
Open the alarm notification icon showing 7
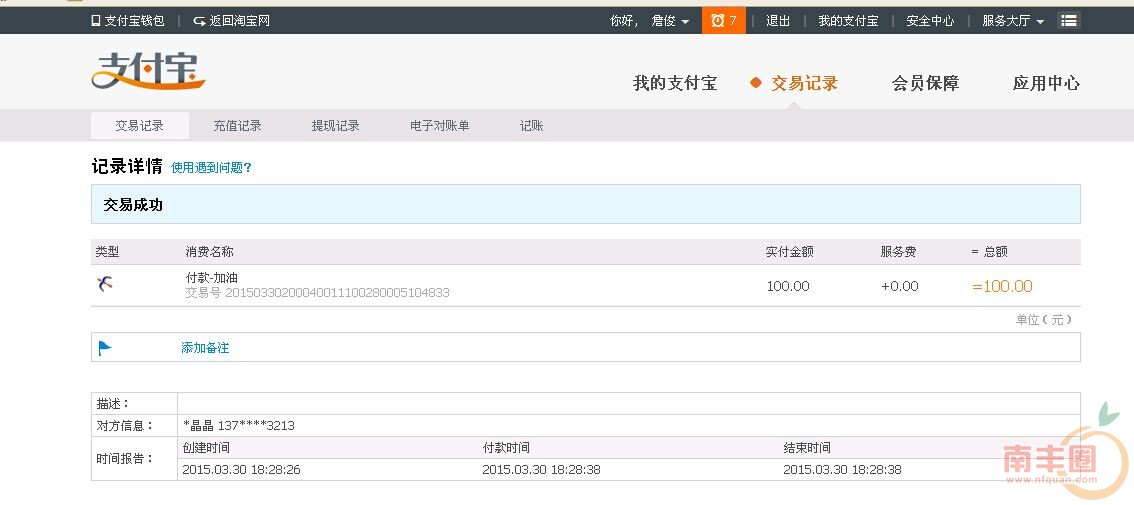pos(723,21)
